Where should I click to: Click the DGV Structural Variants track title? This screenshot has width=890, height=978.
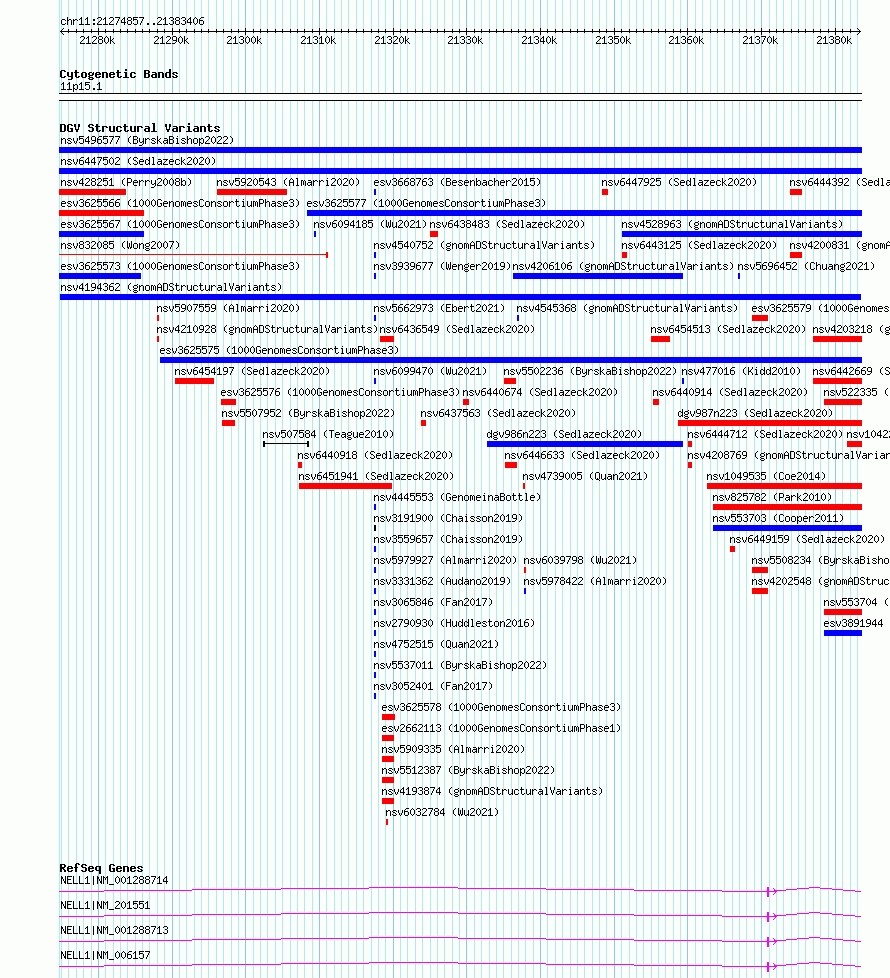(x=140, y=128)
